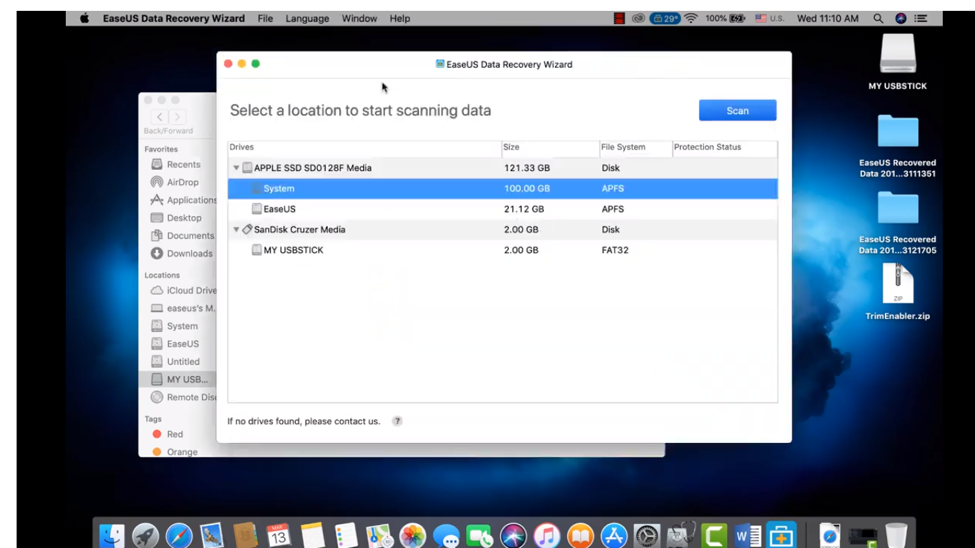
Task: Open Launchpad from the Dock
Action: coord(146,536)
